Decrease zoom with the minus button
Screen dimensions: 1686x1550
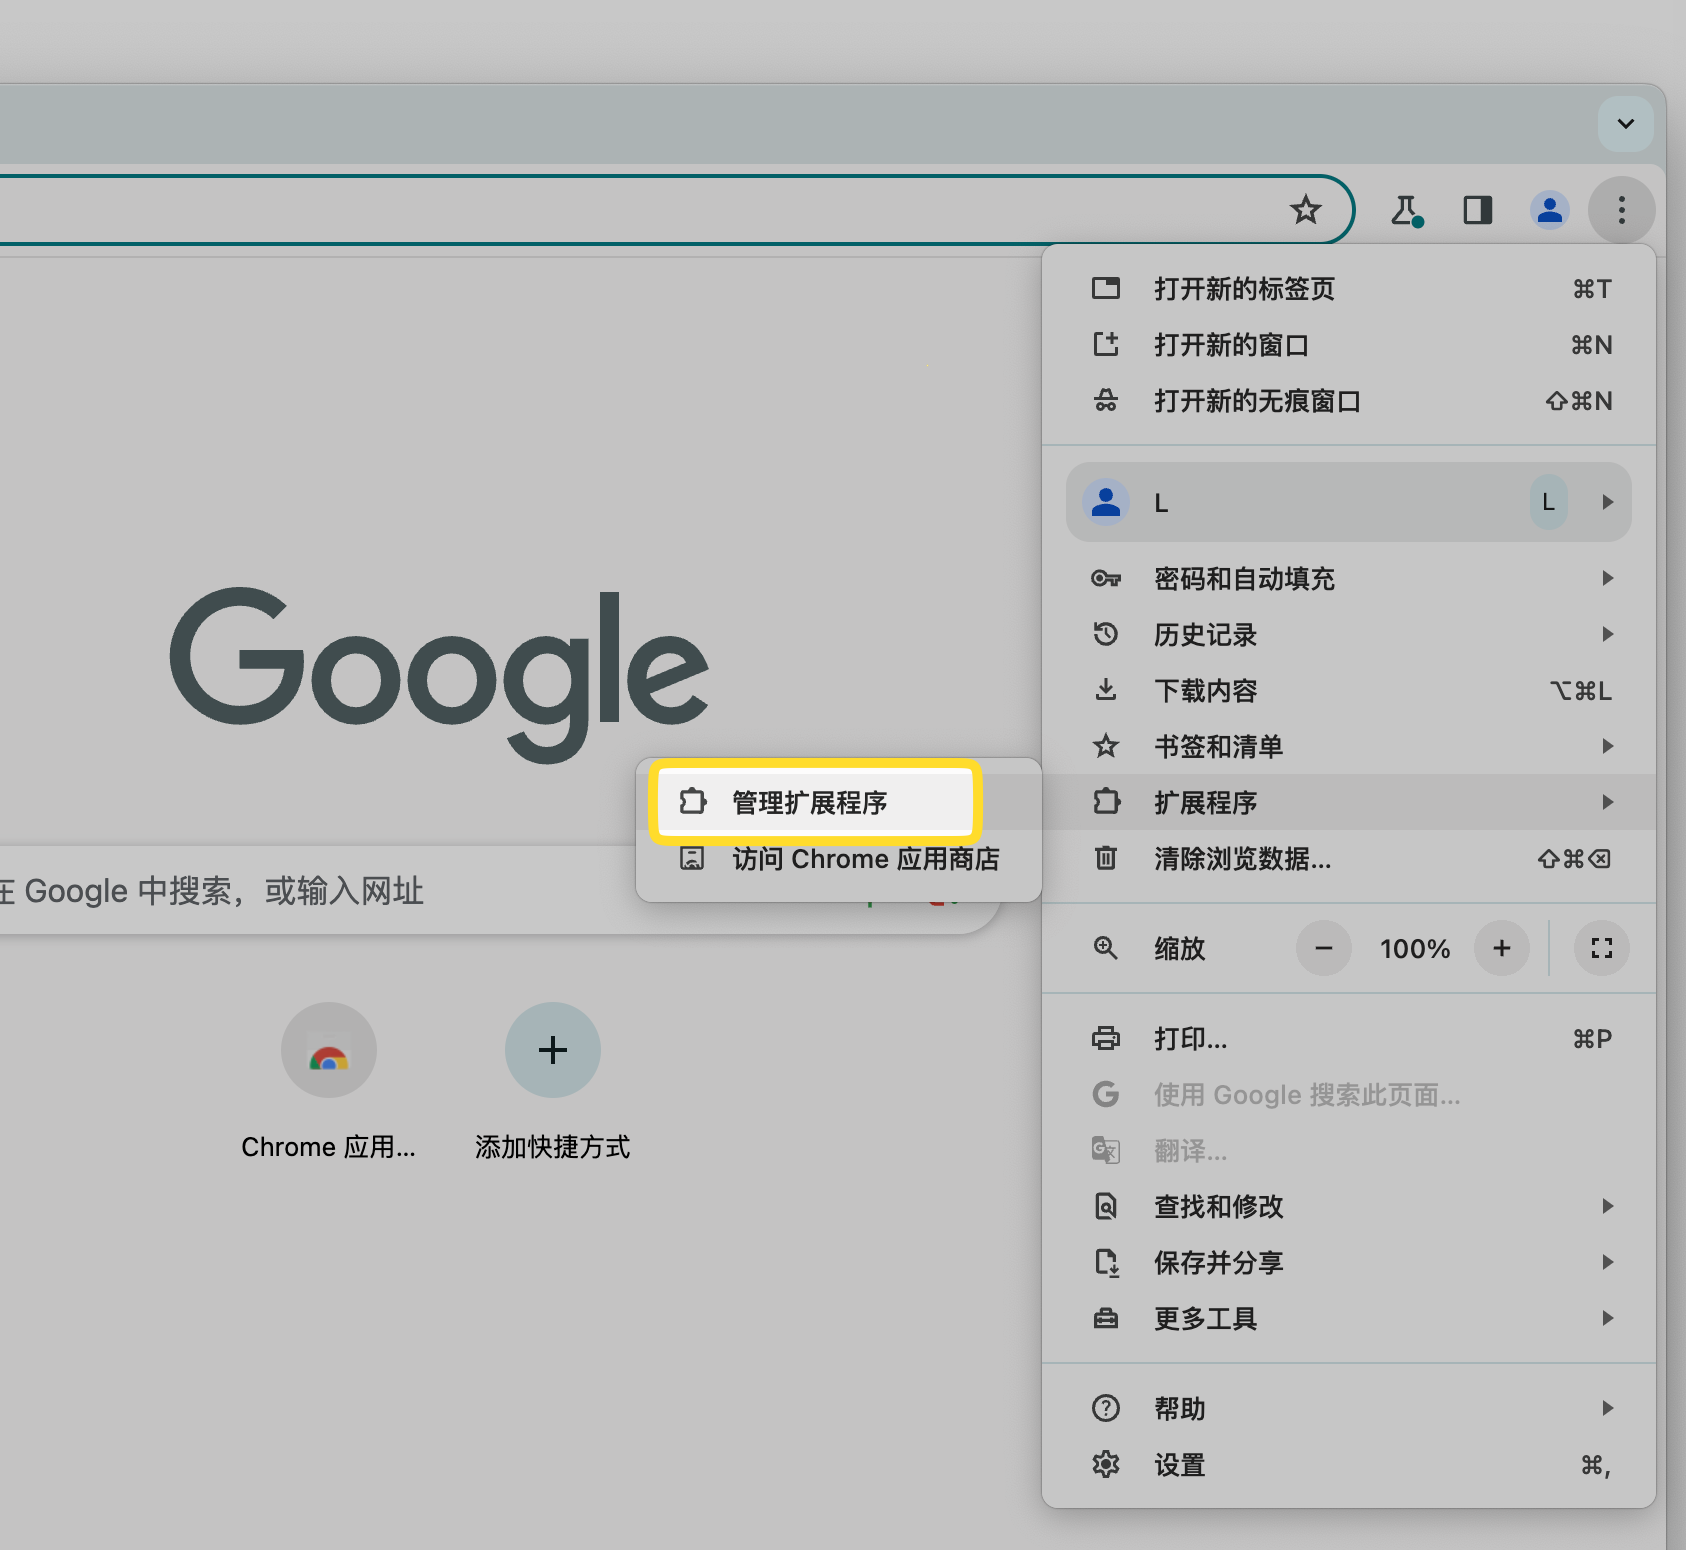[x=1324, y=948]
